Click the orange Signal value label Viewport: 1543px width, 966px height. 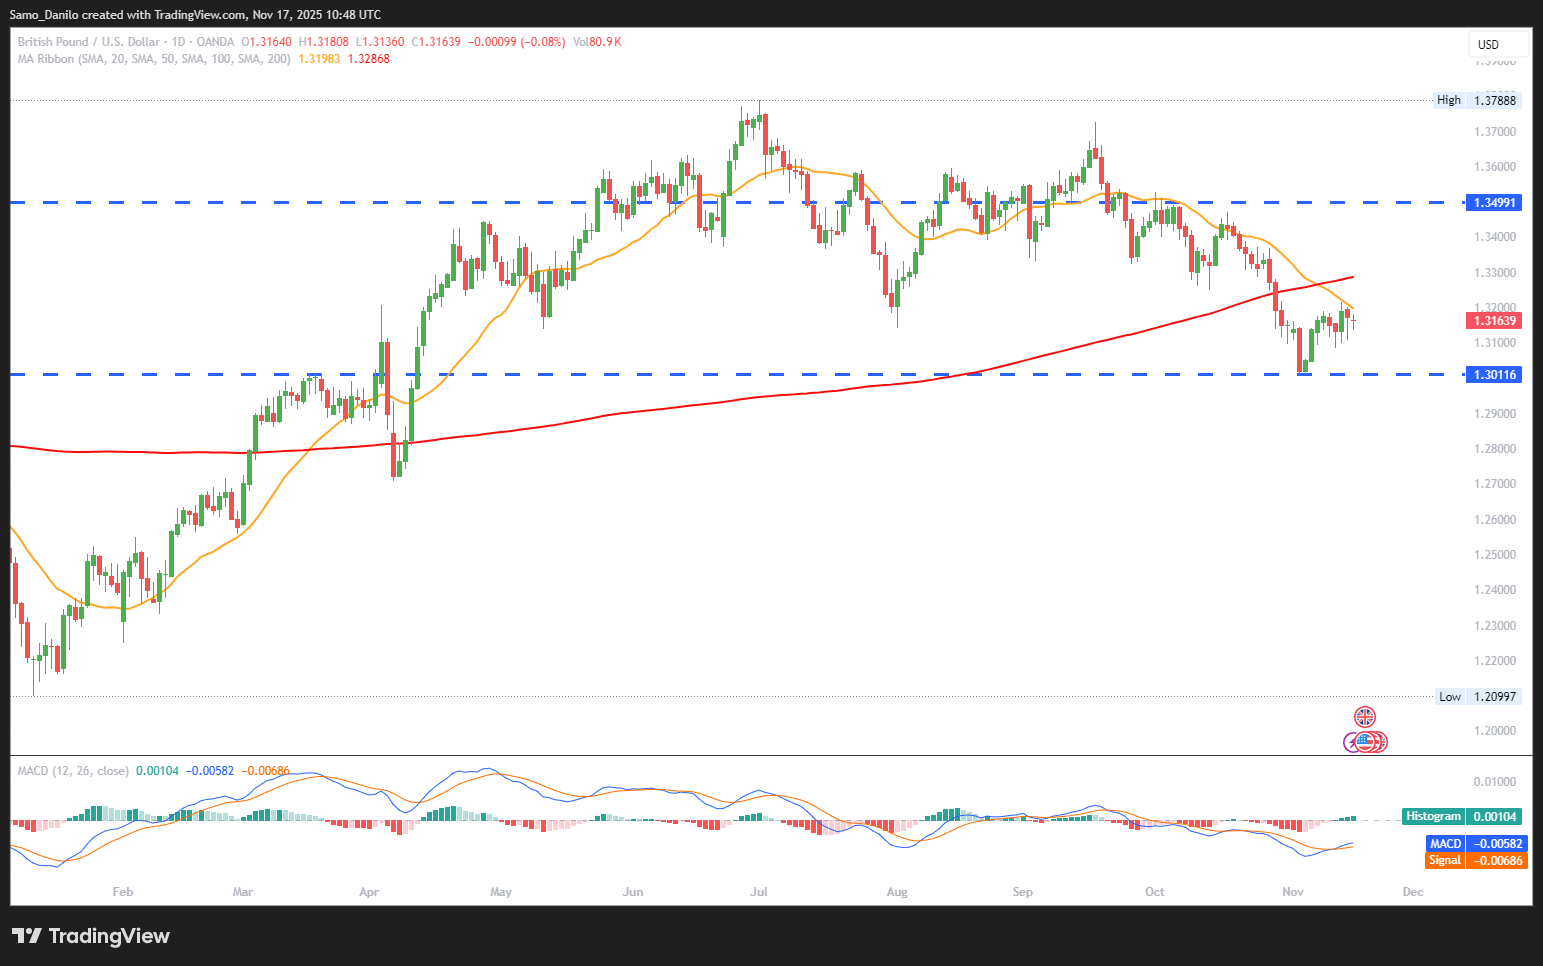coord(1476,860)
